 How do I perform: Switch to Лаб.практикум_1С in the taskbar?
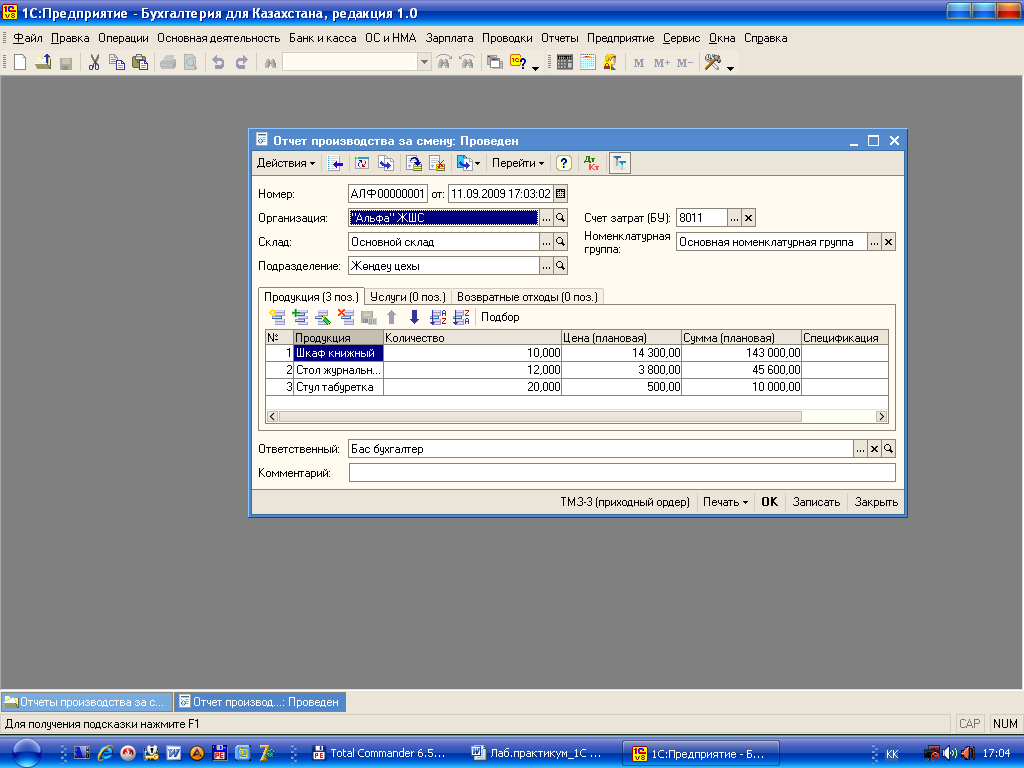click(537, 754)
